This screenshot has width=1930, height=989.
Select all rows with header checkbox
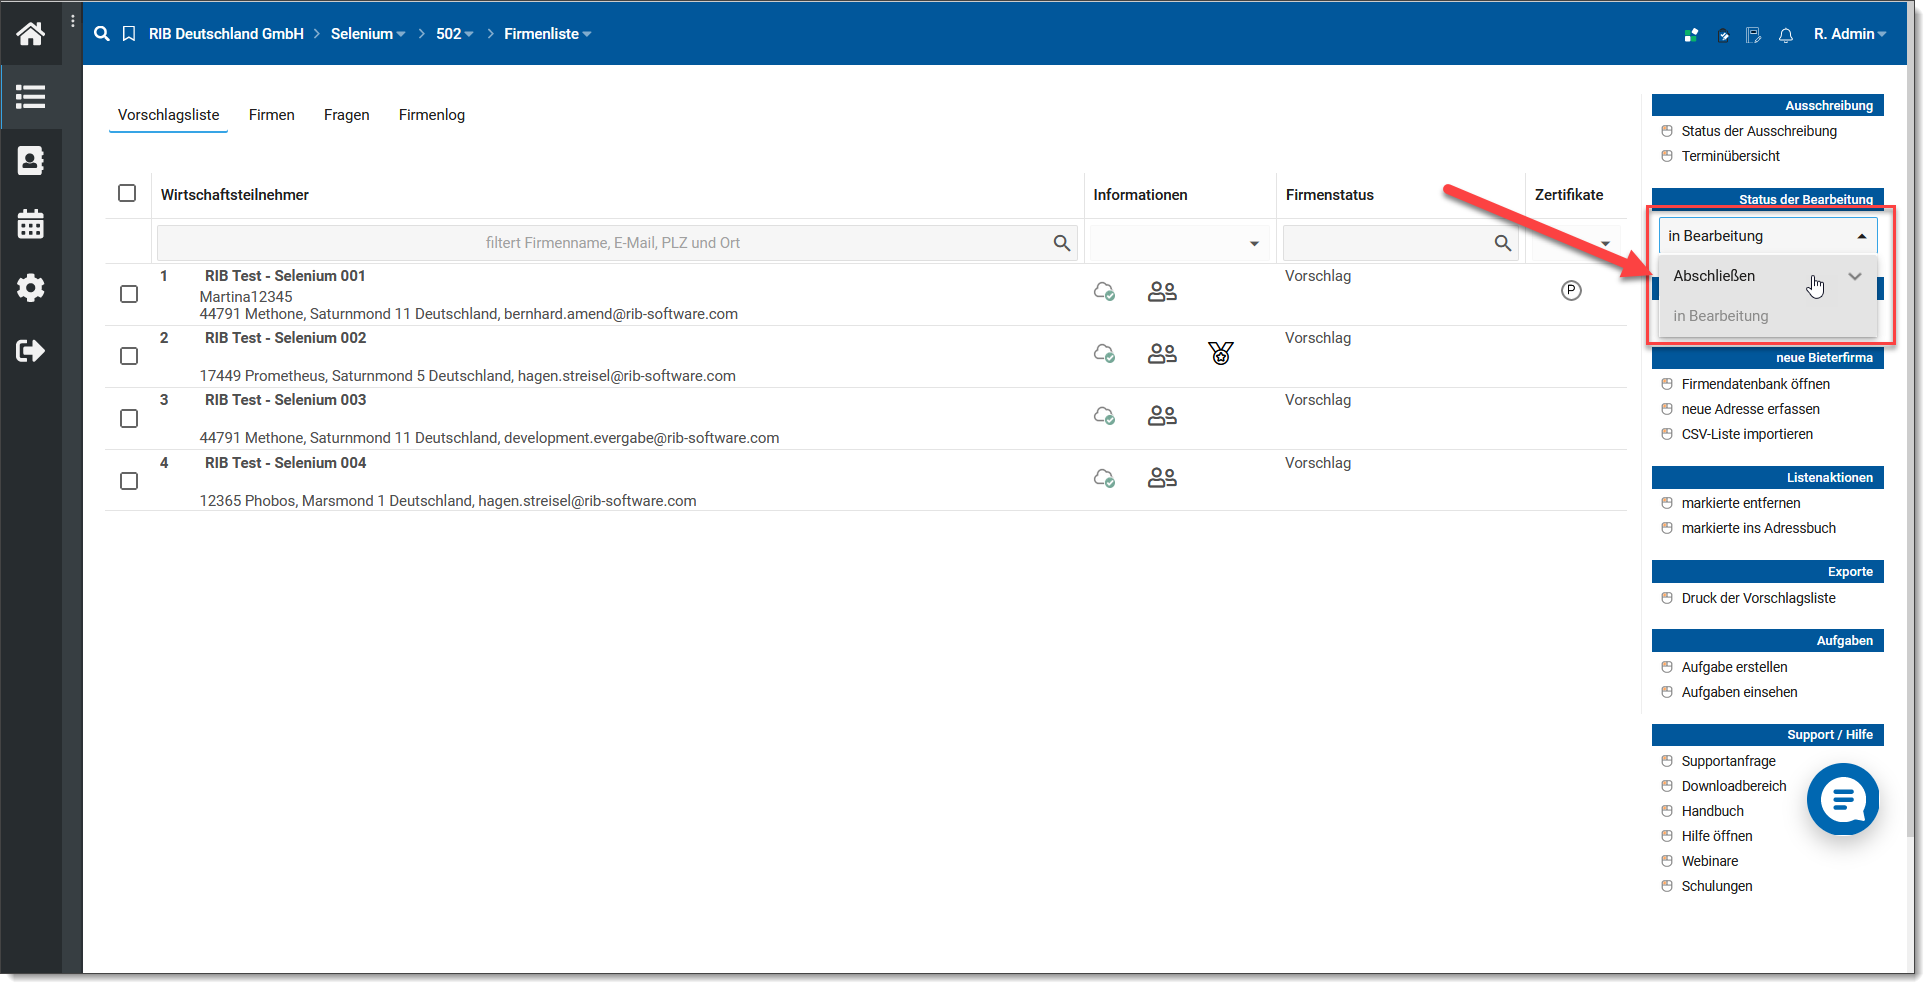pyautogui.click(x=127, y=193)
